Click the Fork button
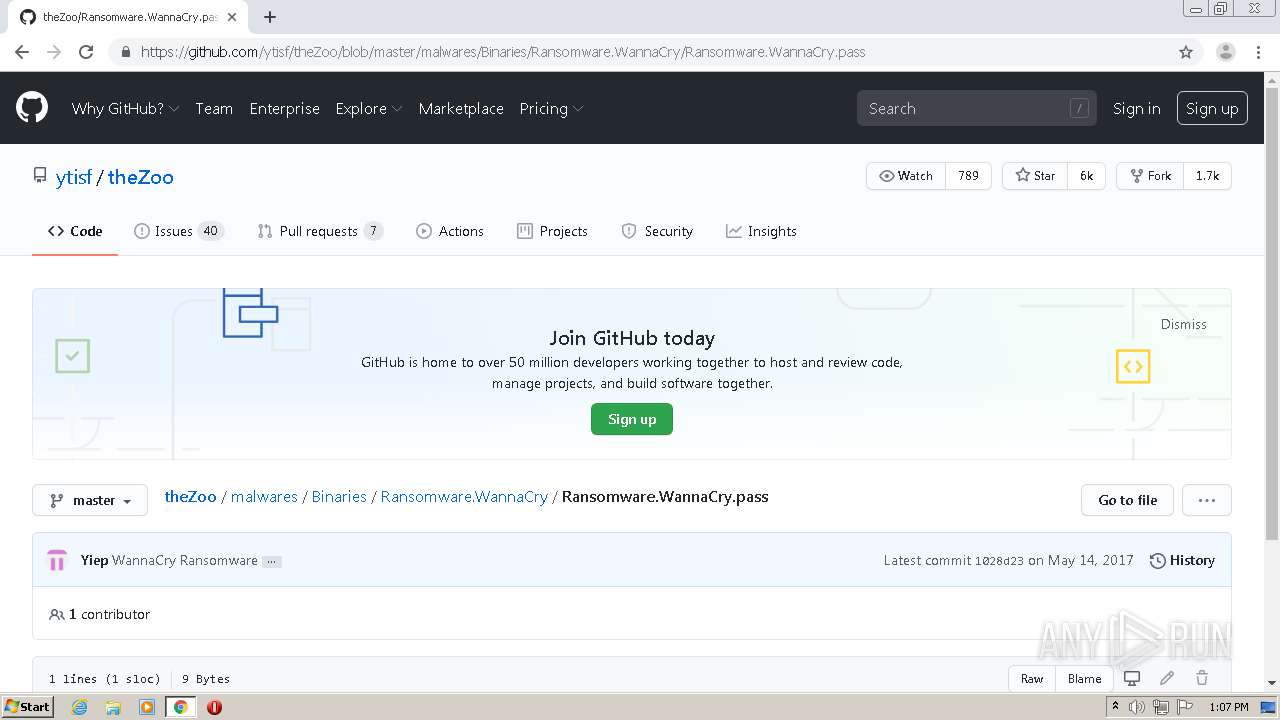This screenshot has width=1280, height=720. [x=1150, y=176]
